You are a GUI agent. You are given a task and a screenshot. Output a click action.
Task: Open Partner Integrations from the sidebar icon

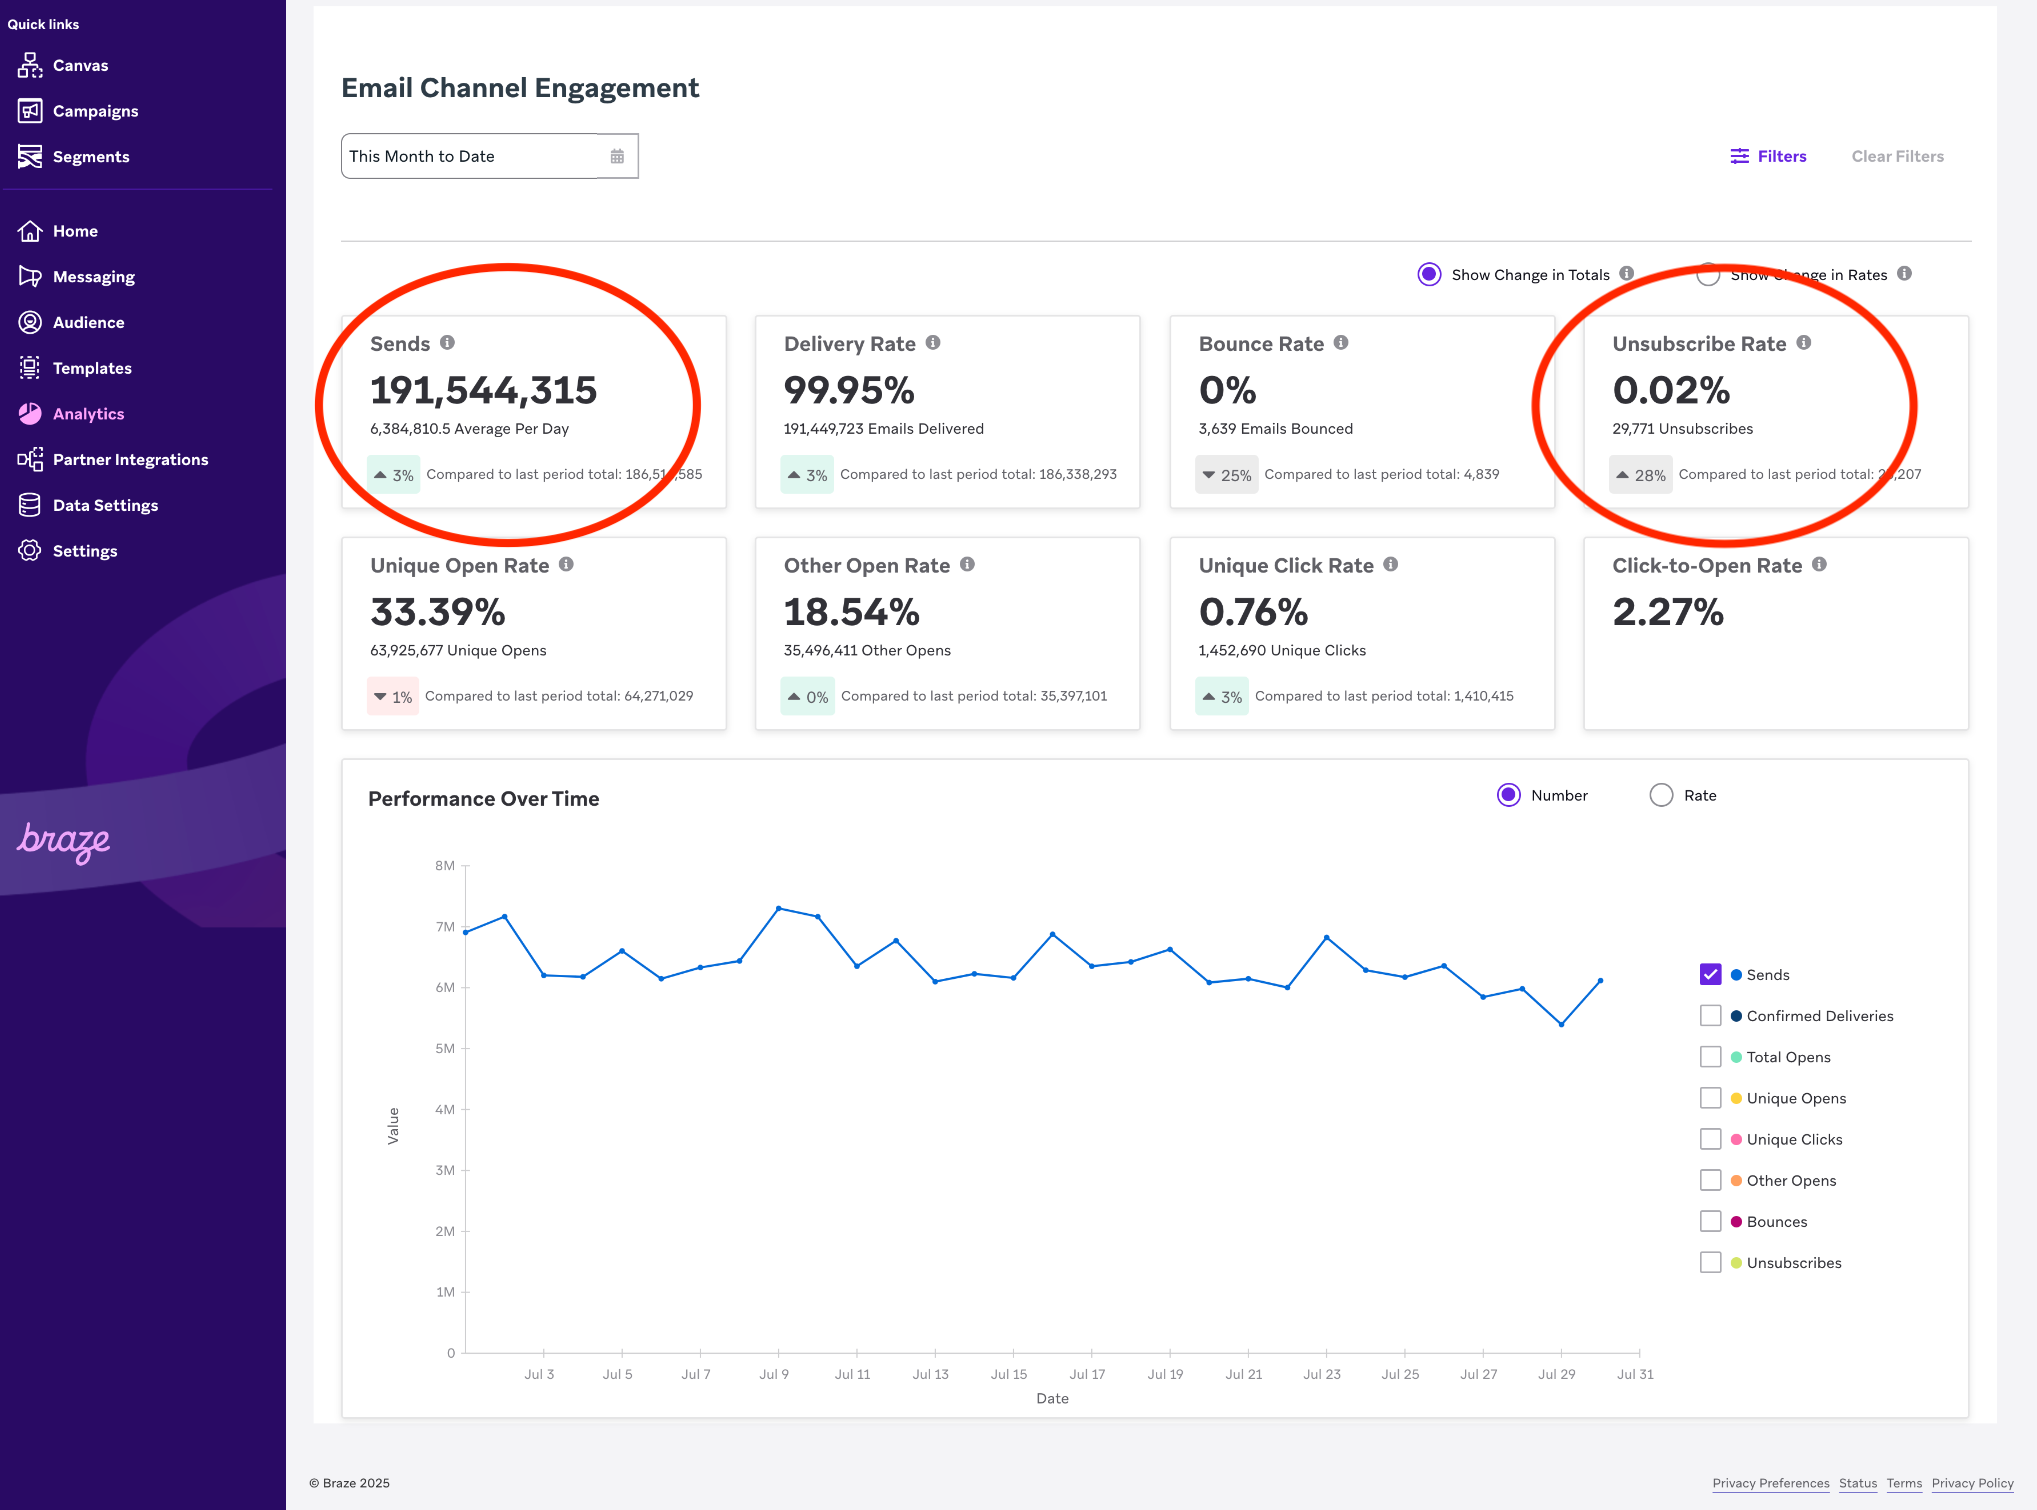point(30,460)
